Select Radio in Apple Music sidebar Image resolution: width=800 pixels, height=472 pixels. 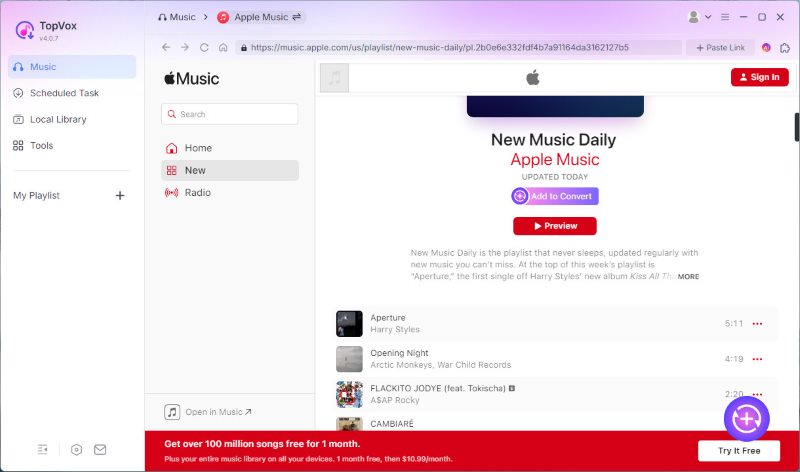coord(197,192)
